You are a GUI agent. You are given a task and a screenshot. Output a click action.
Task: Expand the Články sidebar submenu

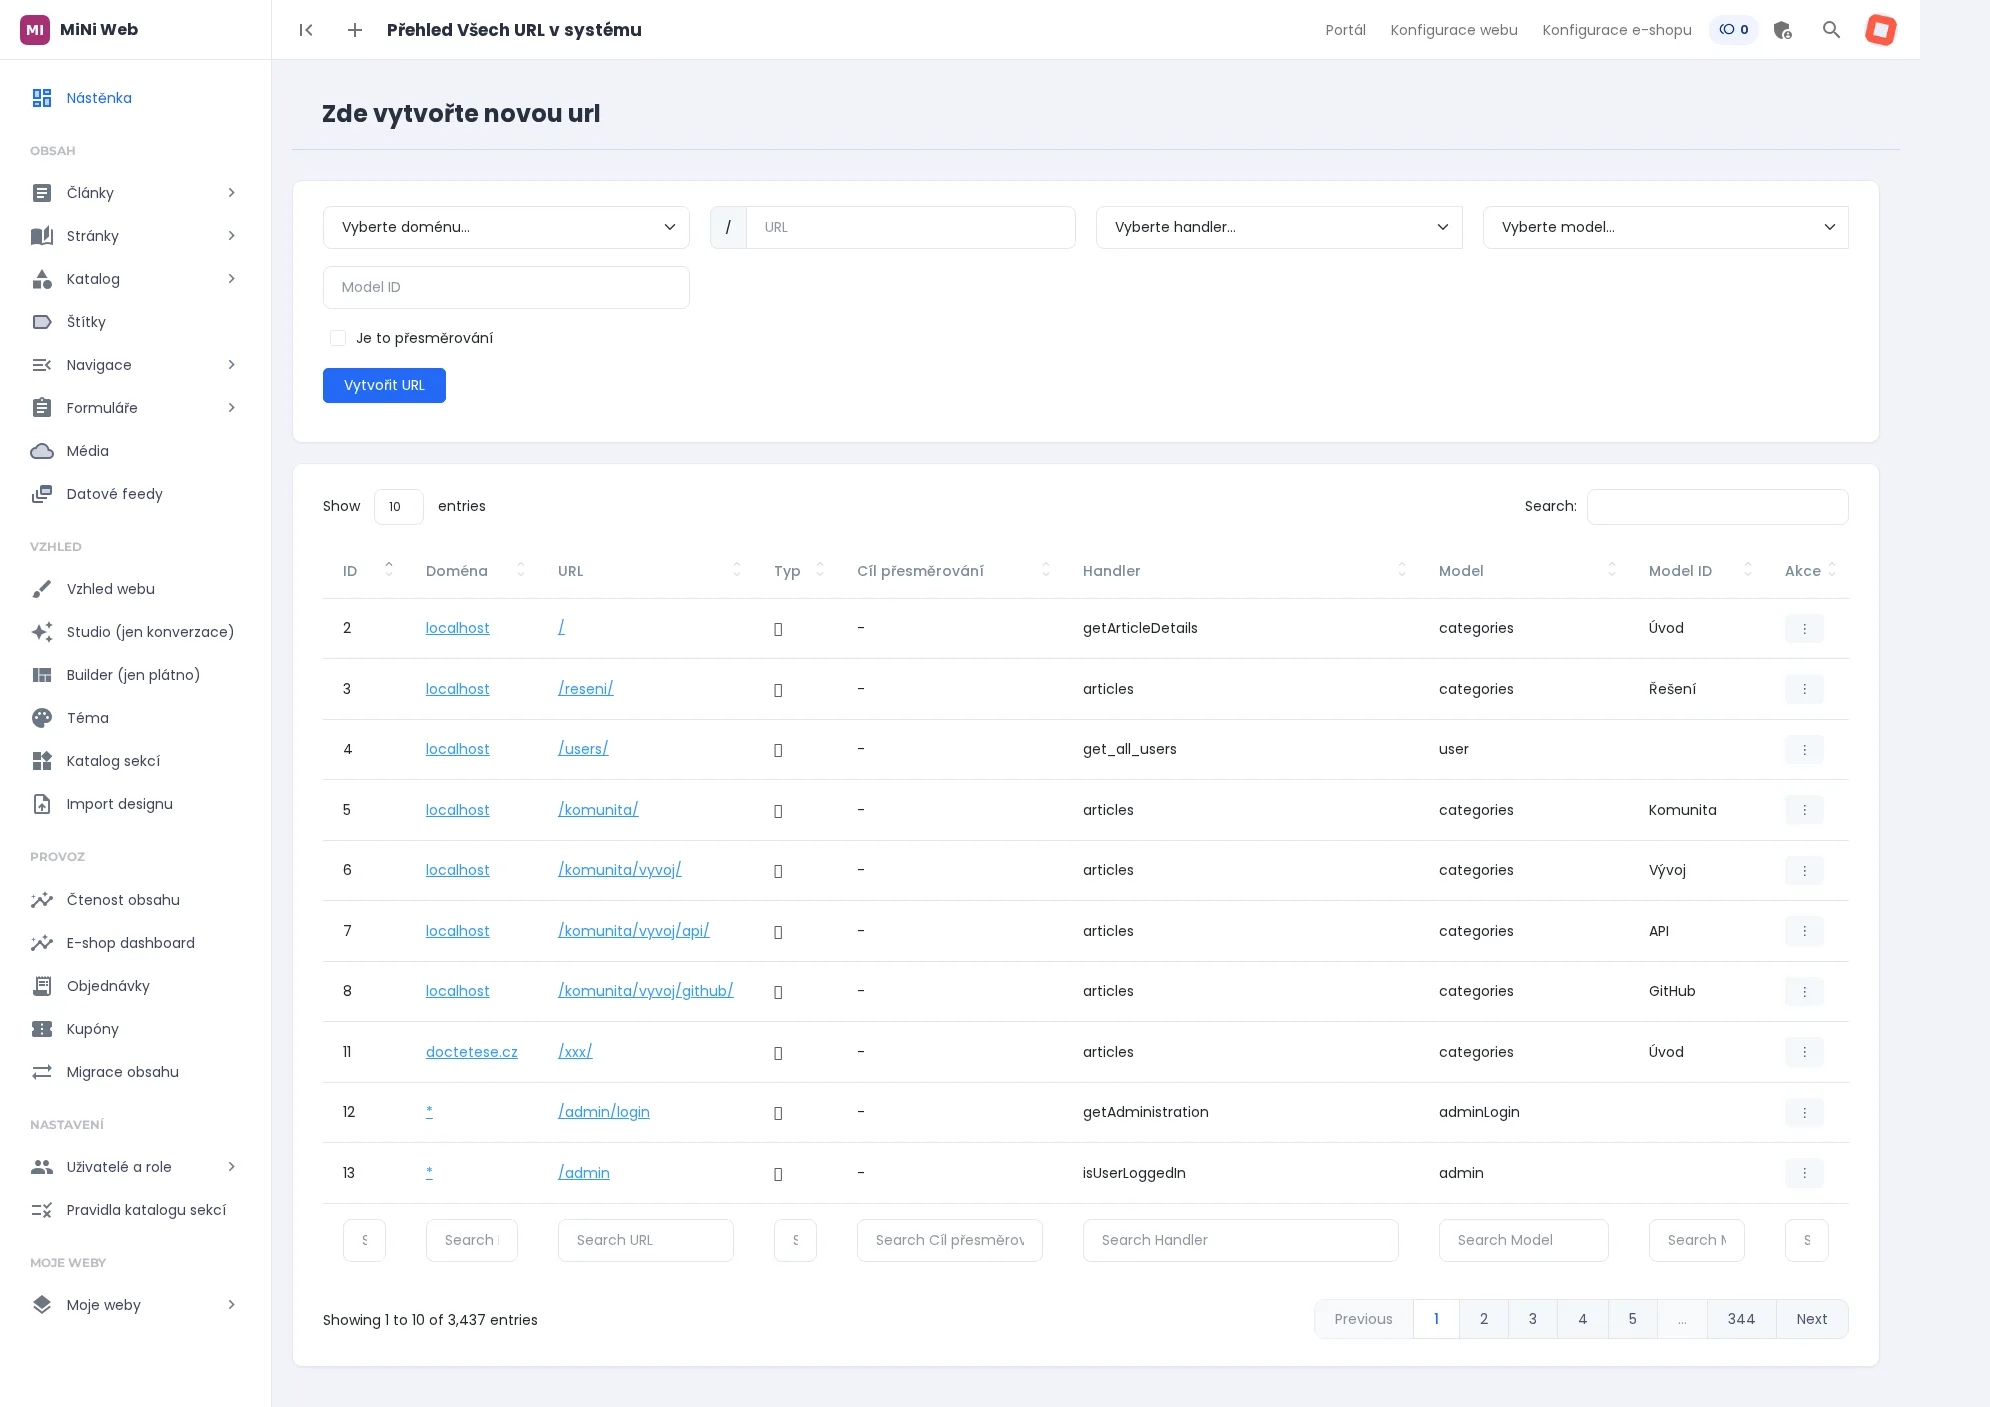231,193
